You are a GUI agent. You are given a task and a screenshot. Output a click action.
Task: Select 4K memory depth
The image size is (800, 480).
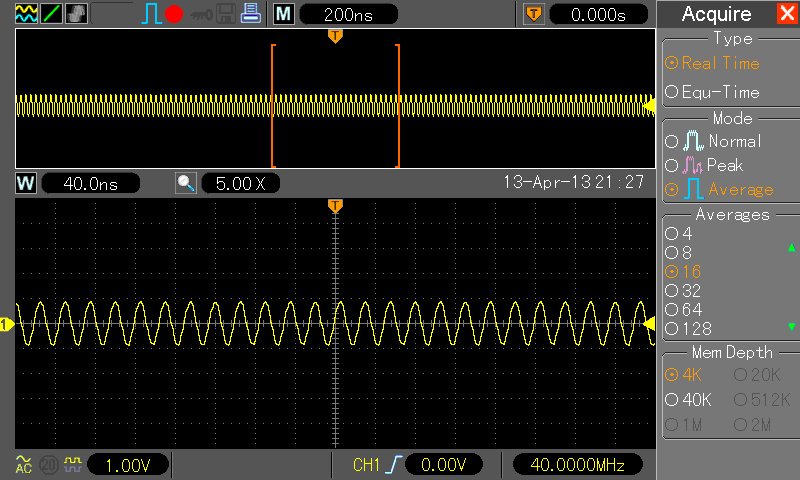click(x=684, y=375)
